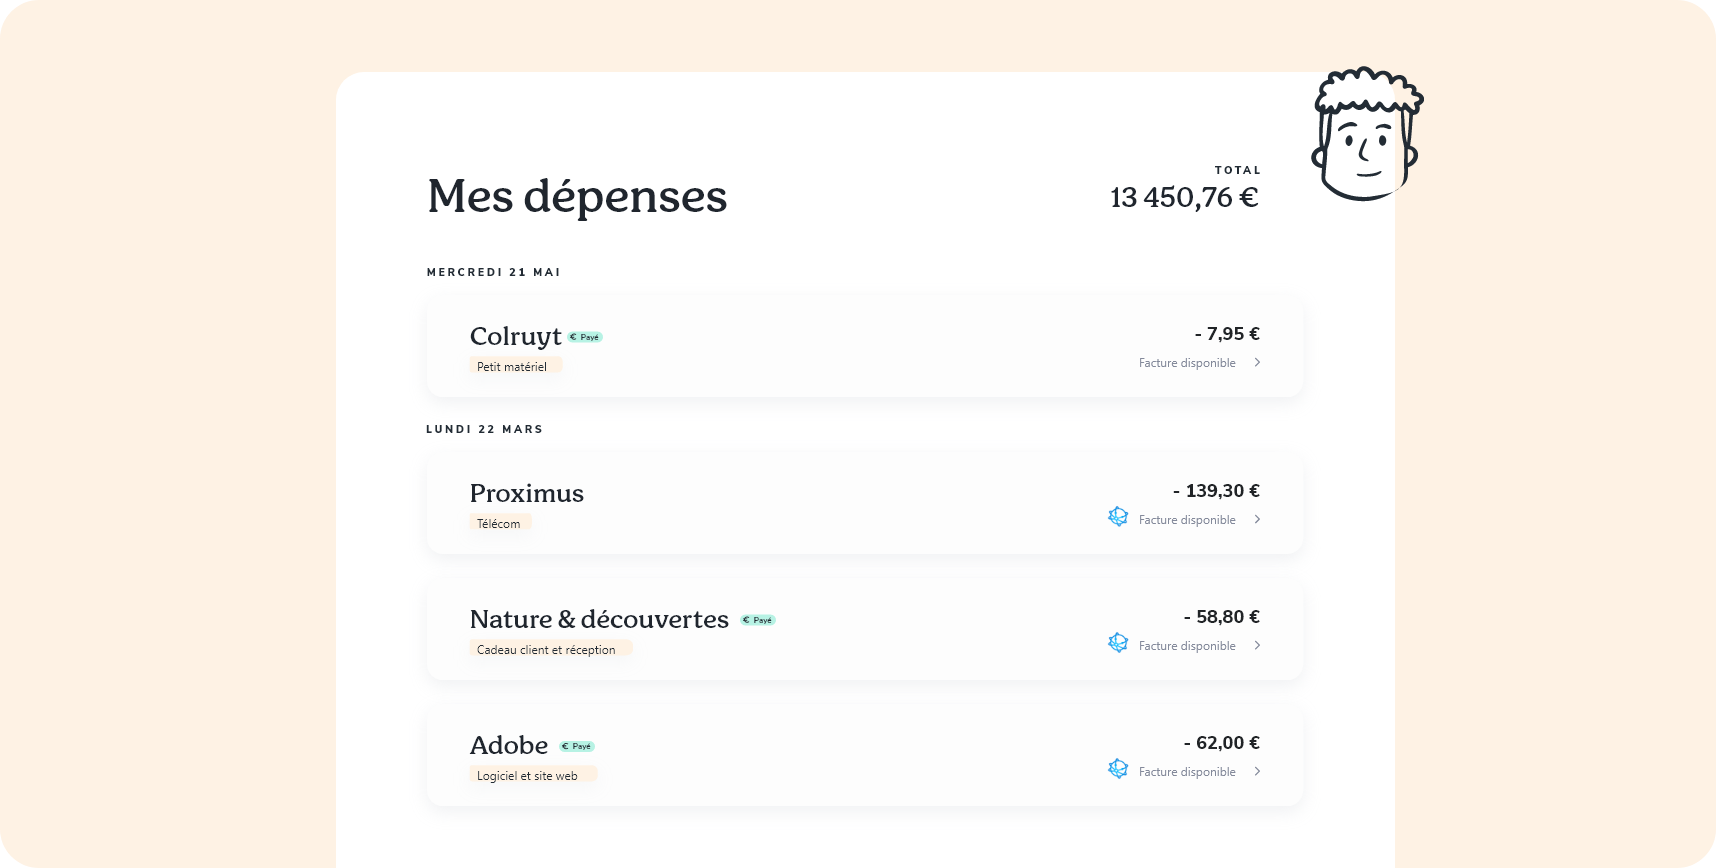Screen dimensions: 1716x868
Task: Click the blue icon in Adobe row
Action: tap(1118, 769)
